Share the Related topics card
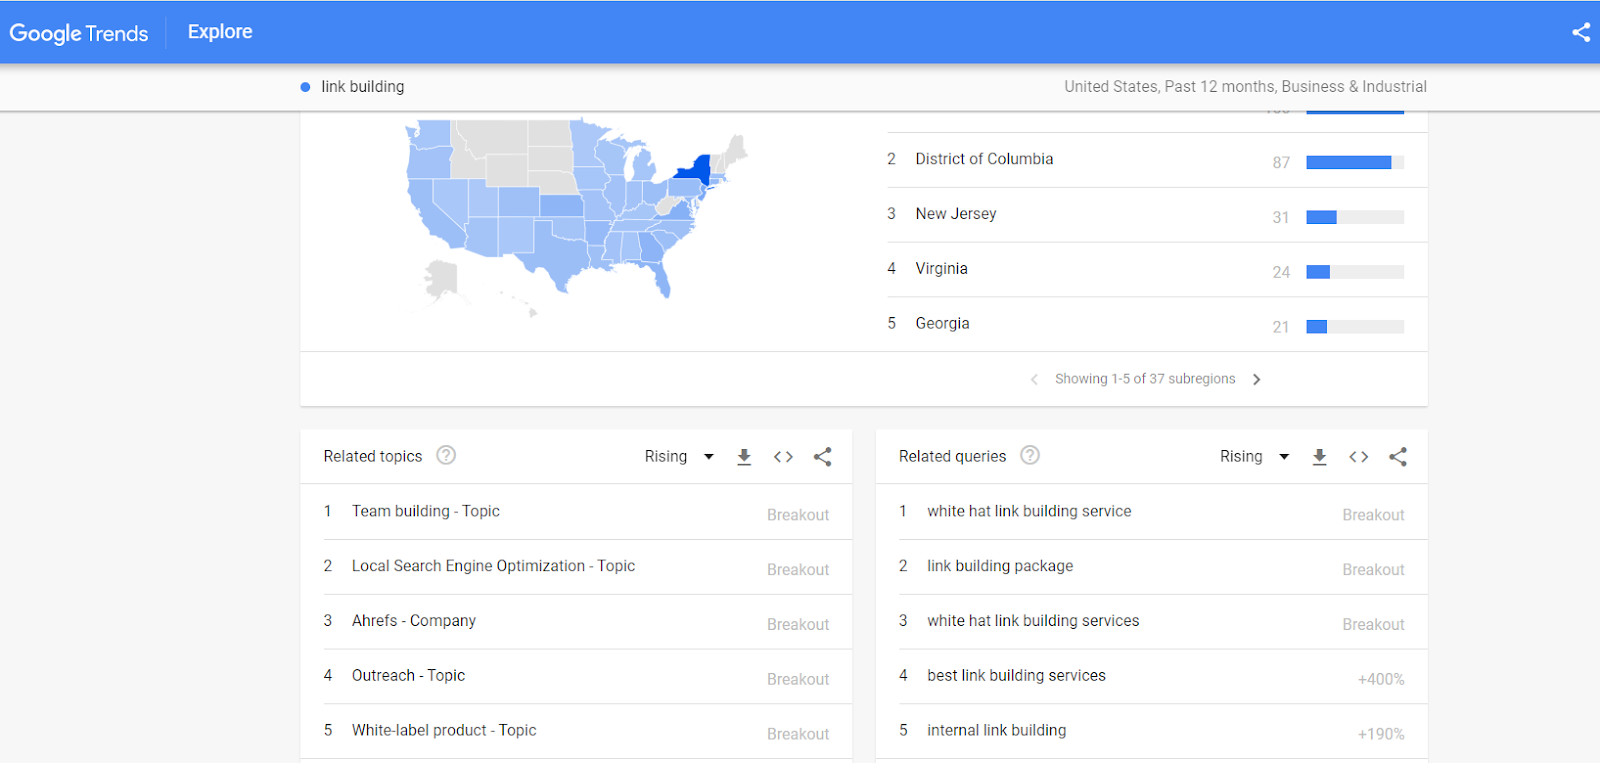 click(823, 457)
